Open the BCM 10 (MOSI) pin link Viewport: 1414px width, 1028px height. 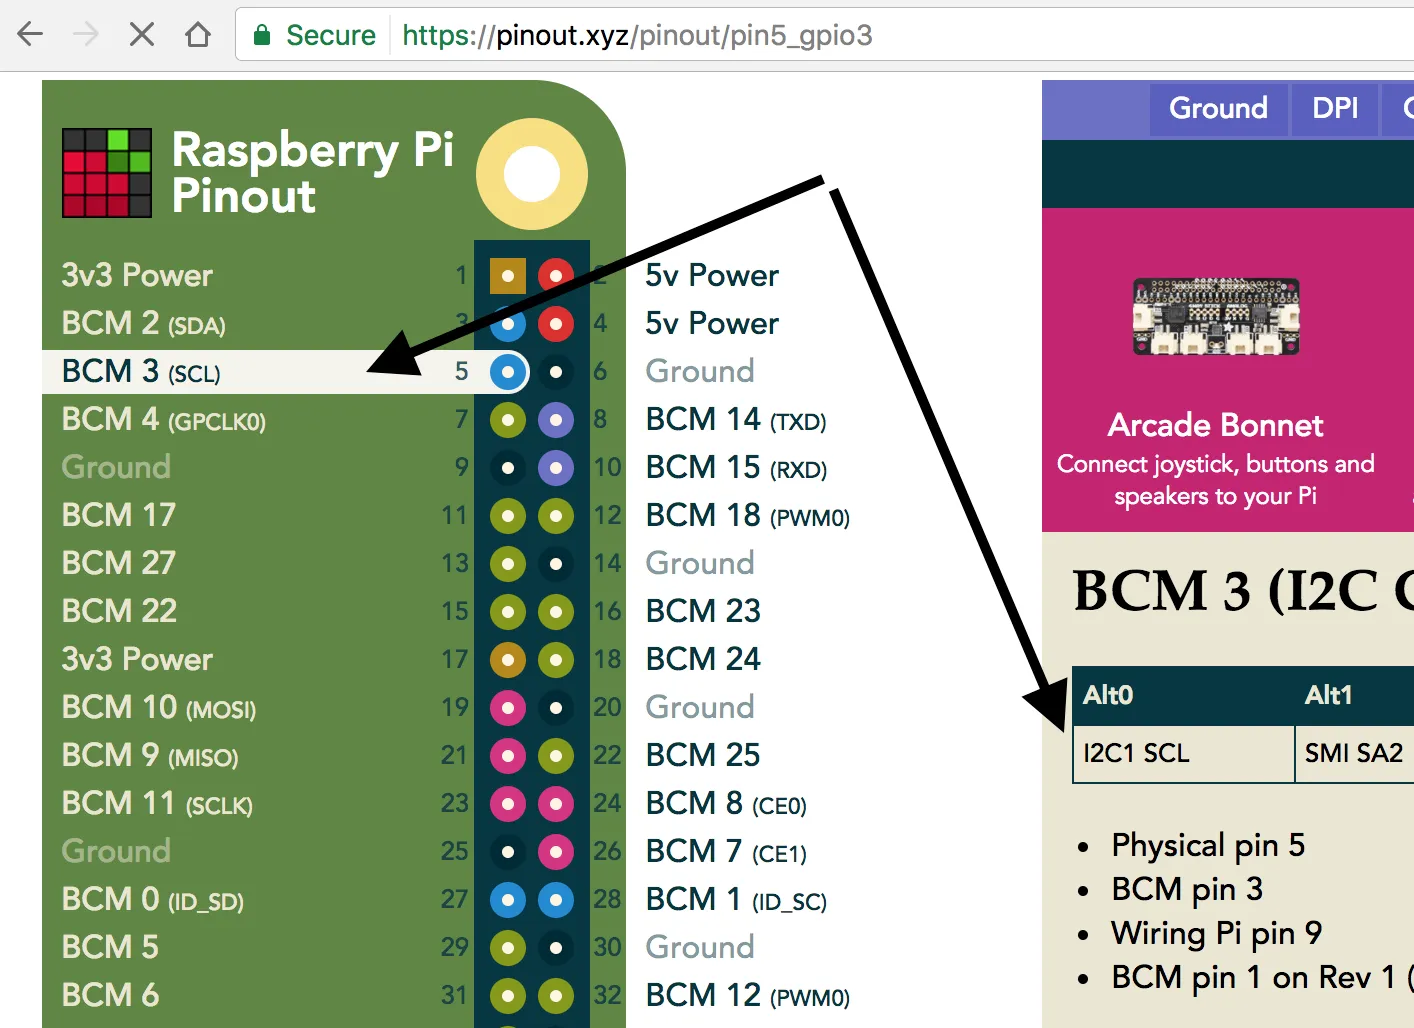pyautogui.click(x=159, y=708)
